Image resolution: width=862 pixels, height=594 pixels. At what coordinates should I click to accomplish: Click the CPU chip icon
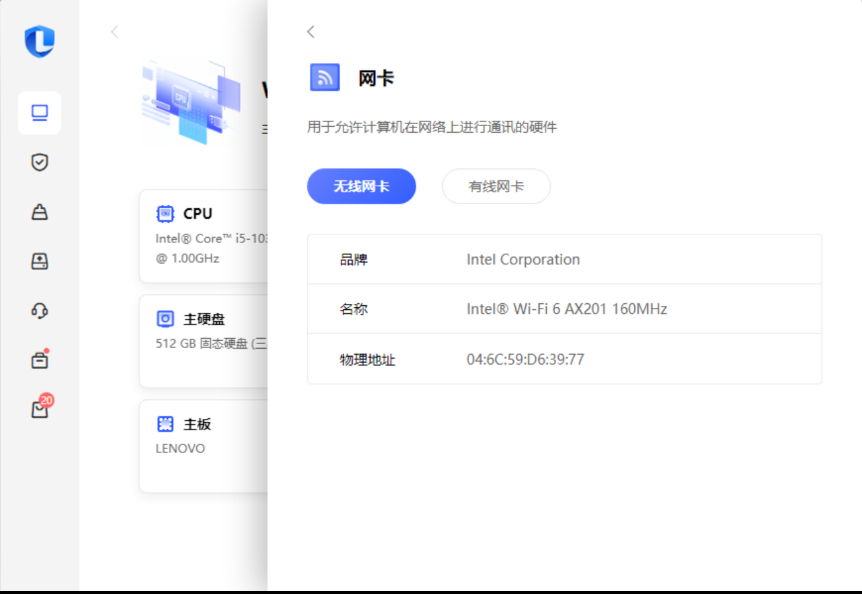click(x=165, y=213)
